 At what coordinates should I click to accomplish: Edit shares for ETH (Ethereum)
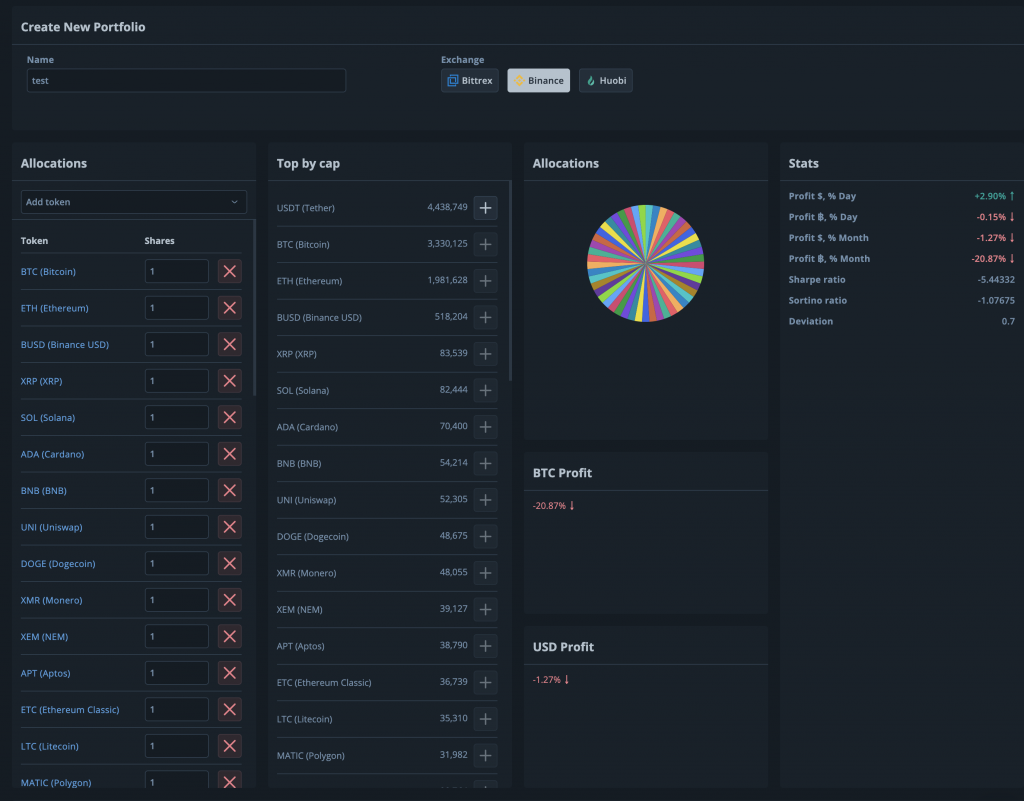(x=176, y=308)
